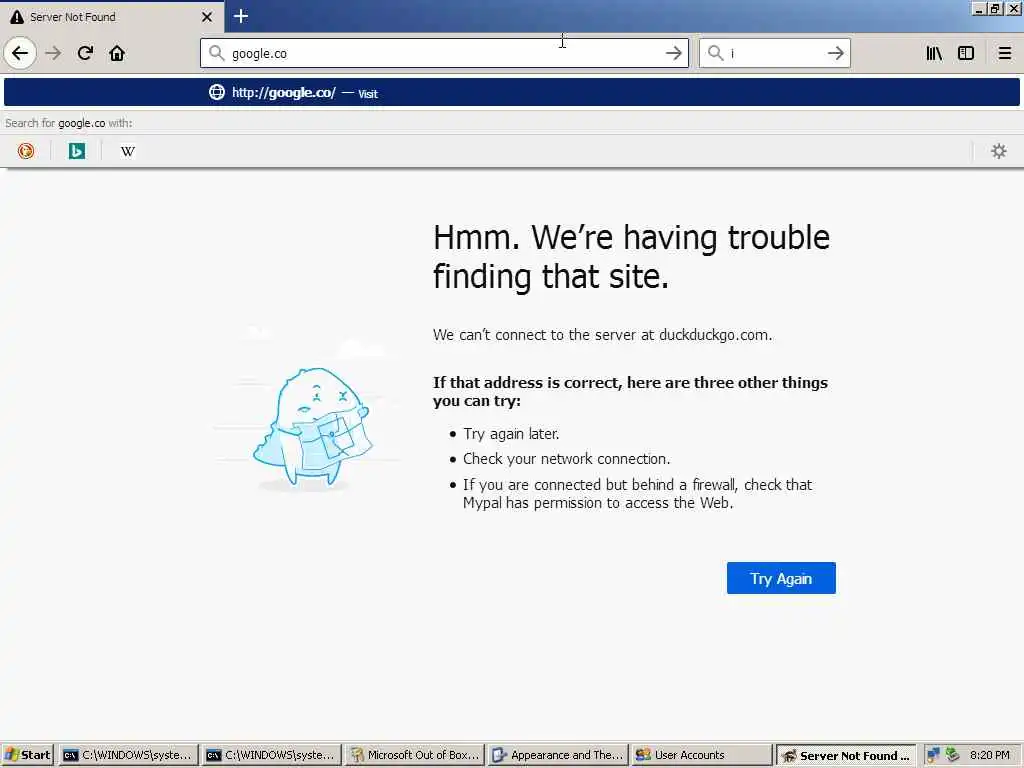Open a new tab with plus button

click(241, 16)
